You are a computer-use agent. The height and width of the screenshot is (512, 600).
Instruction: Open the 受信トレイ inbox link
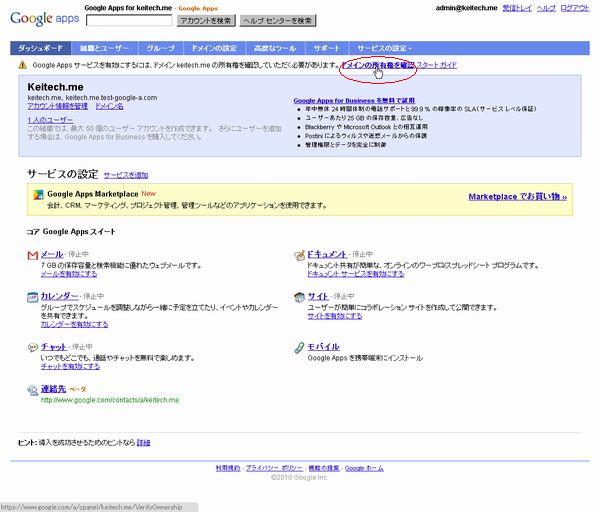click(517, 8)
